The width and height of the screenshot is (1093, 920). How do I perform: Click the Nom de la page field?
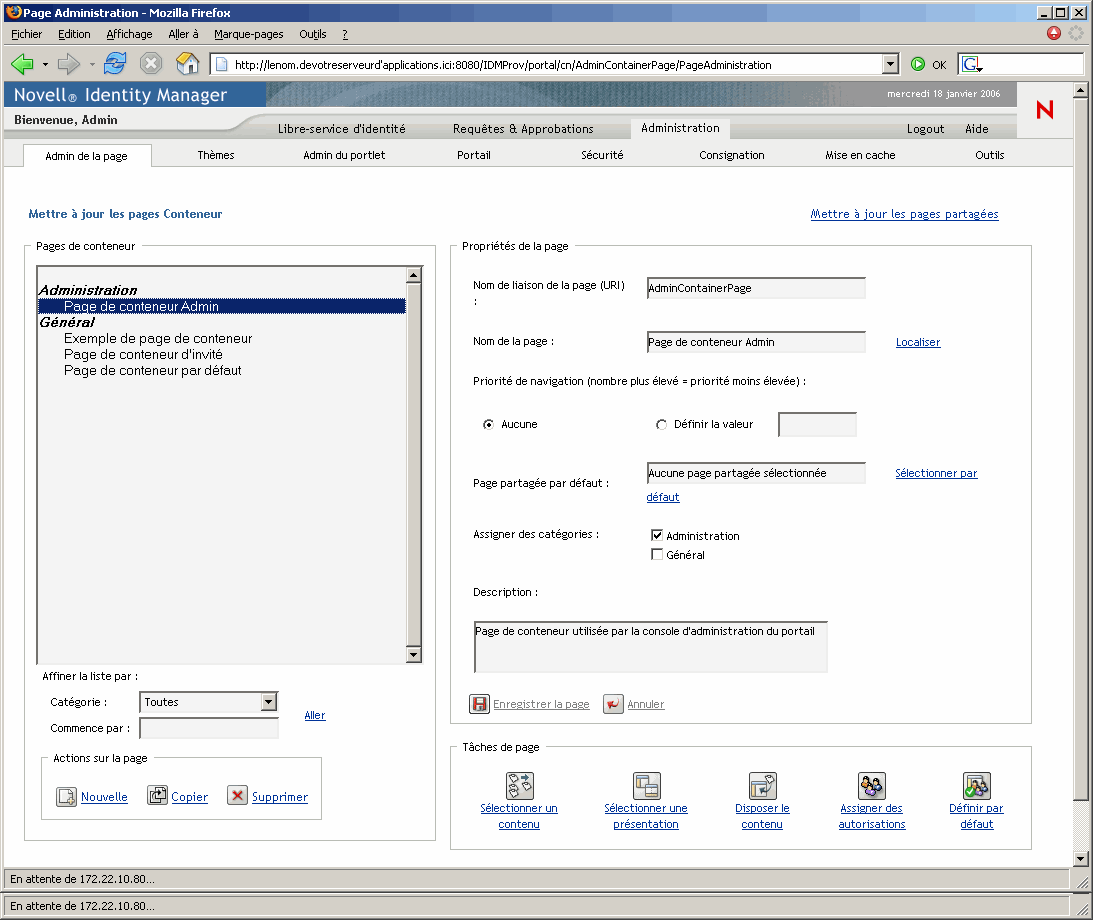(756, 342)
